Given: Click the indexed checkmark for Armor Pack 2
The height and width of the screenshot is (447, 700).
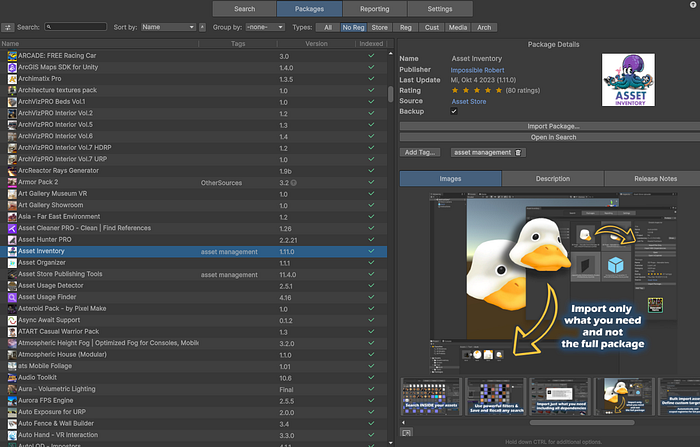Looking at the screenshot, I should tap(372, 183).
